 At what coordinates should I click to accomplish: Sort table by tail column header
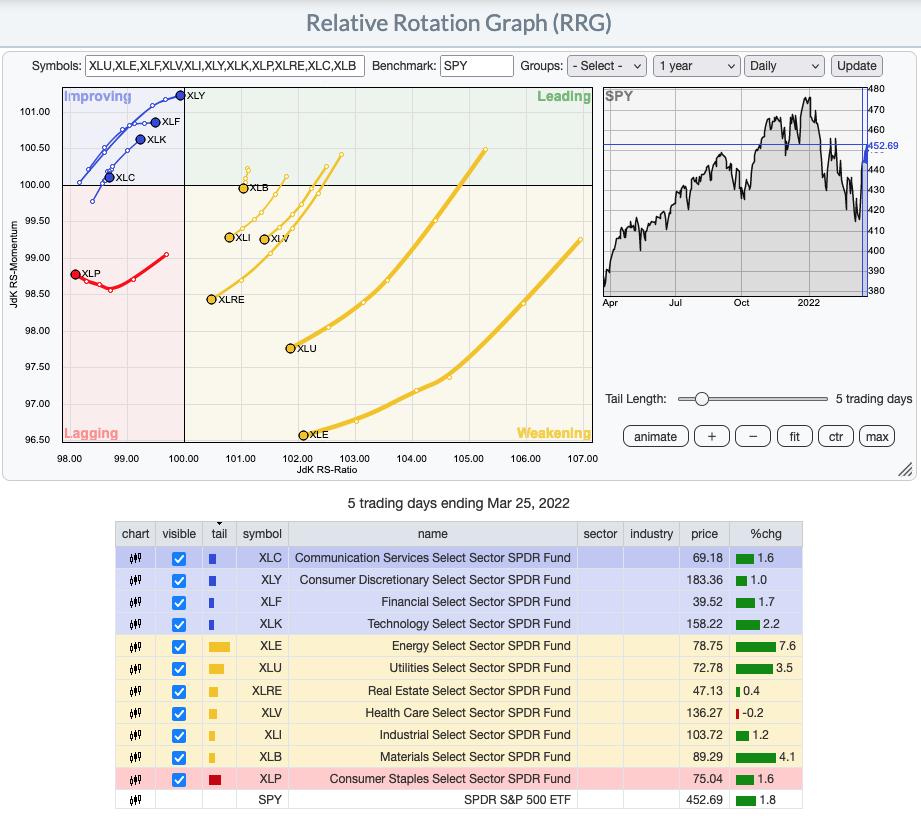(219, 534)
